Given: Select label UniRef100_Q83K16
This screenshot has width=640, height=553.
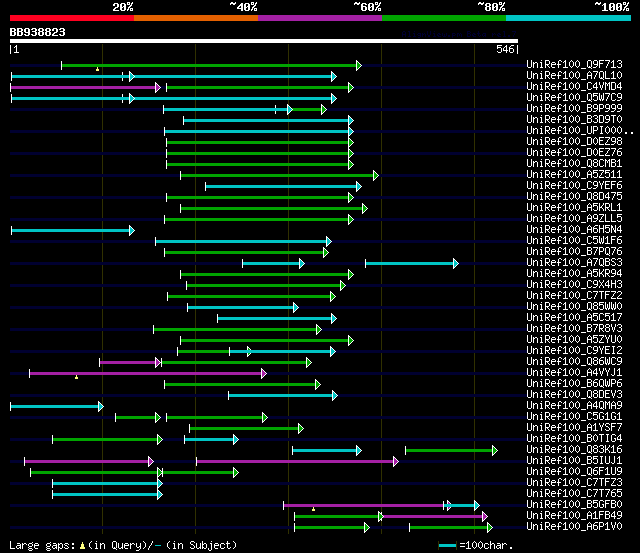Looking at the screenshot, I should pos(574,450).
